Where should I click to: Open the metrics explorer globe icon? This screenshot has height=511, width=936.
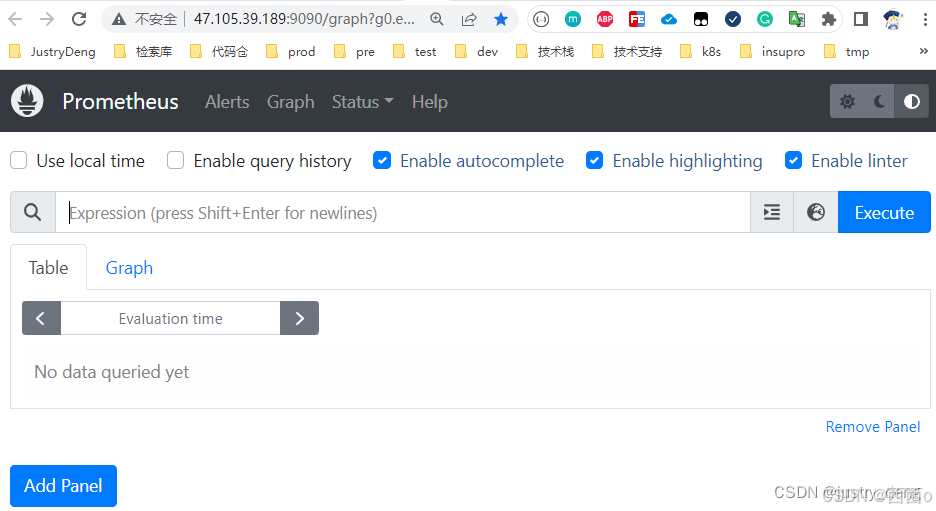816,212
